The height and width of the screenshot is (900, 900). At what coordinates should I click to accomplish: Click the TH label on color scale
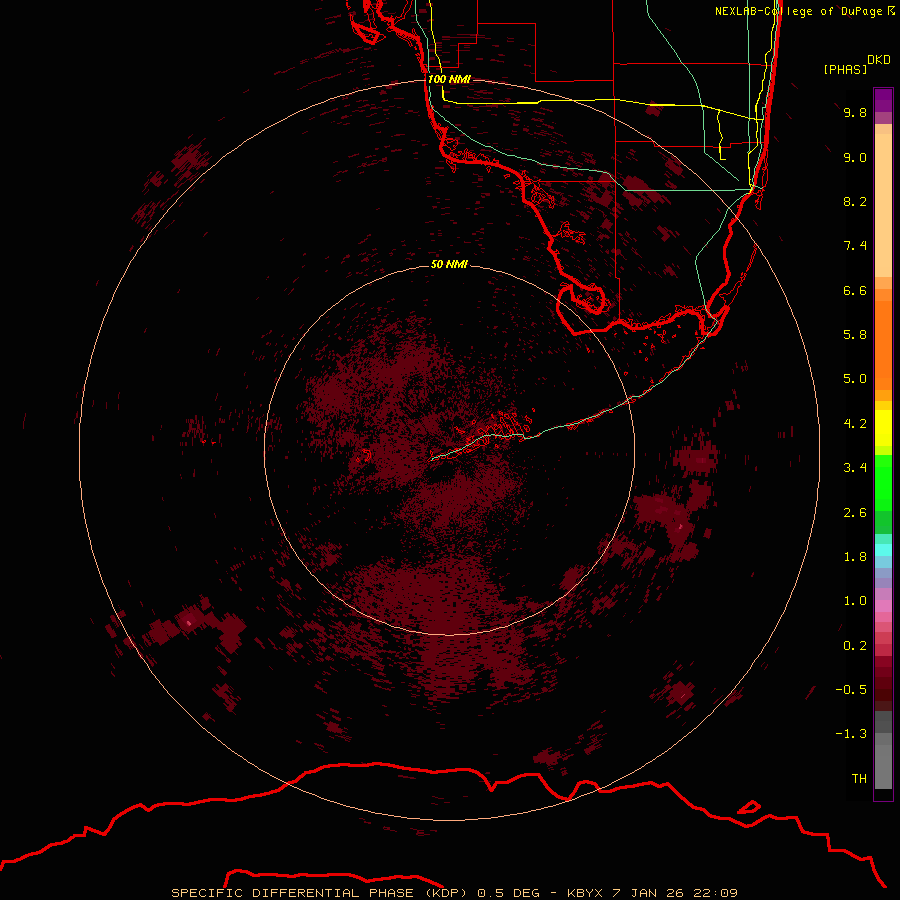tap(859, 779)
